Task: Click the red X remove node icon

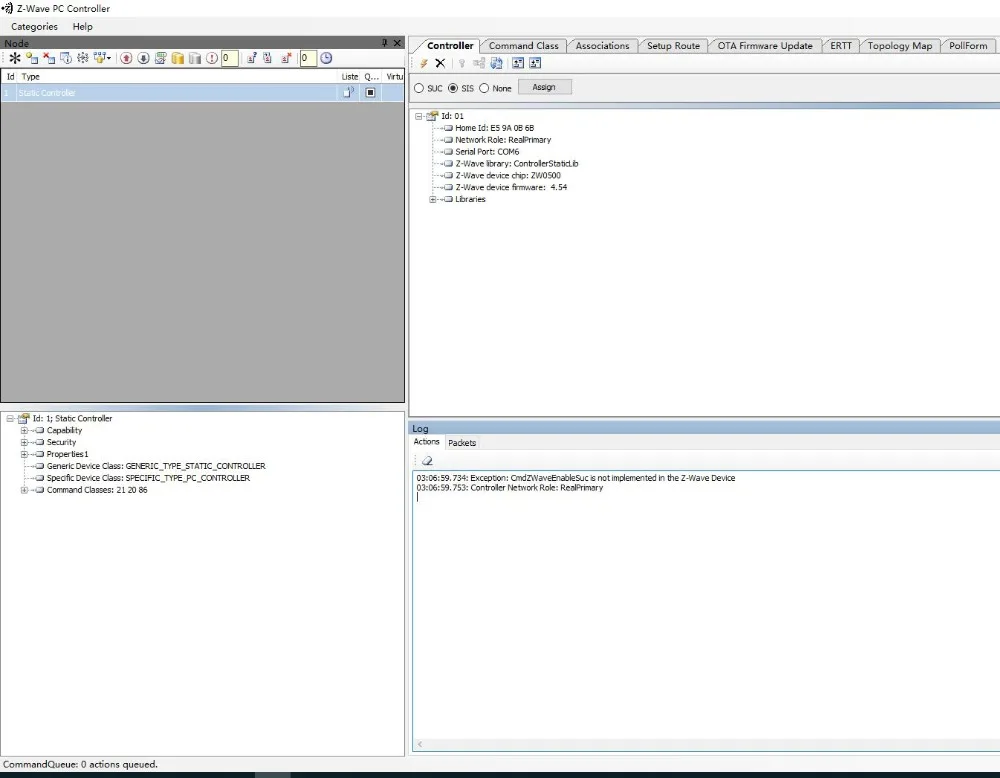Action: click(x=49, y=58)
